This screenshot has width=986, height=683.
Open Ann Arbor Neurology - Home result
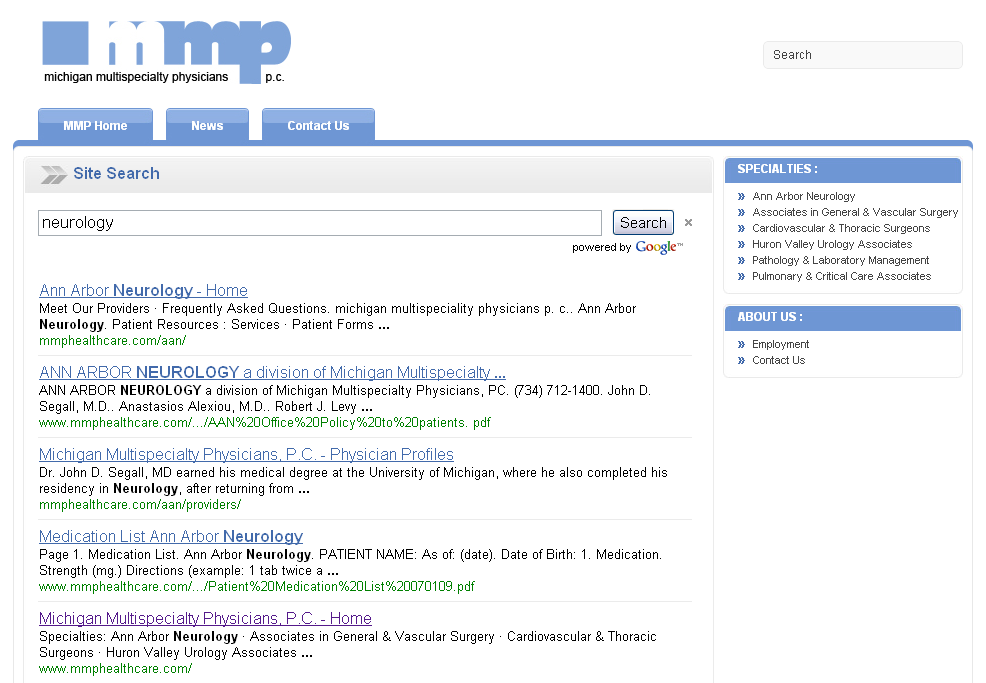tap(143, 291)
